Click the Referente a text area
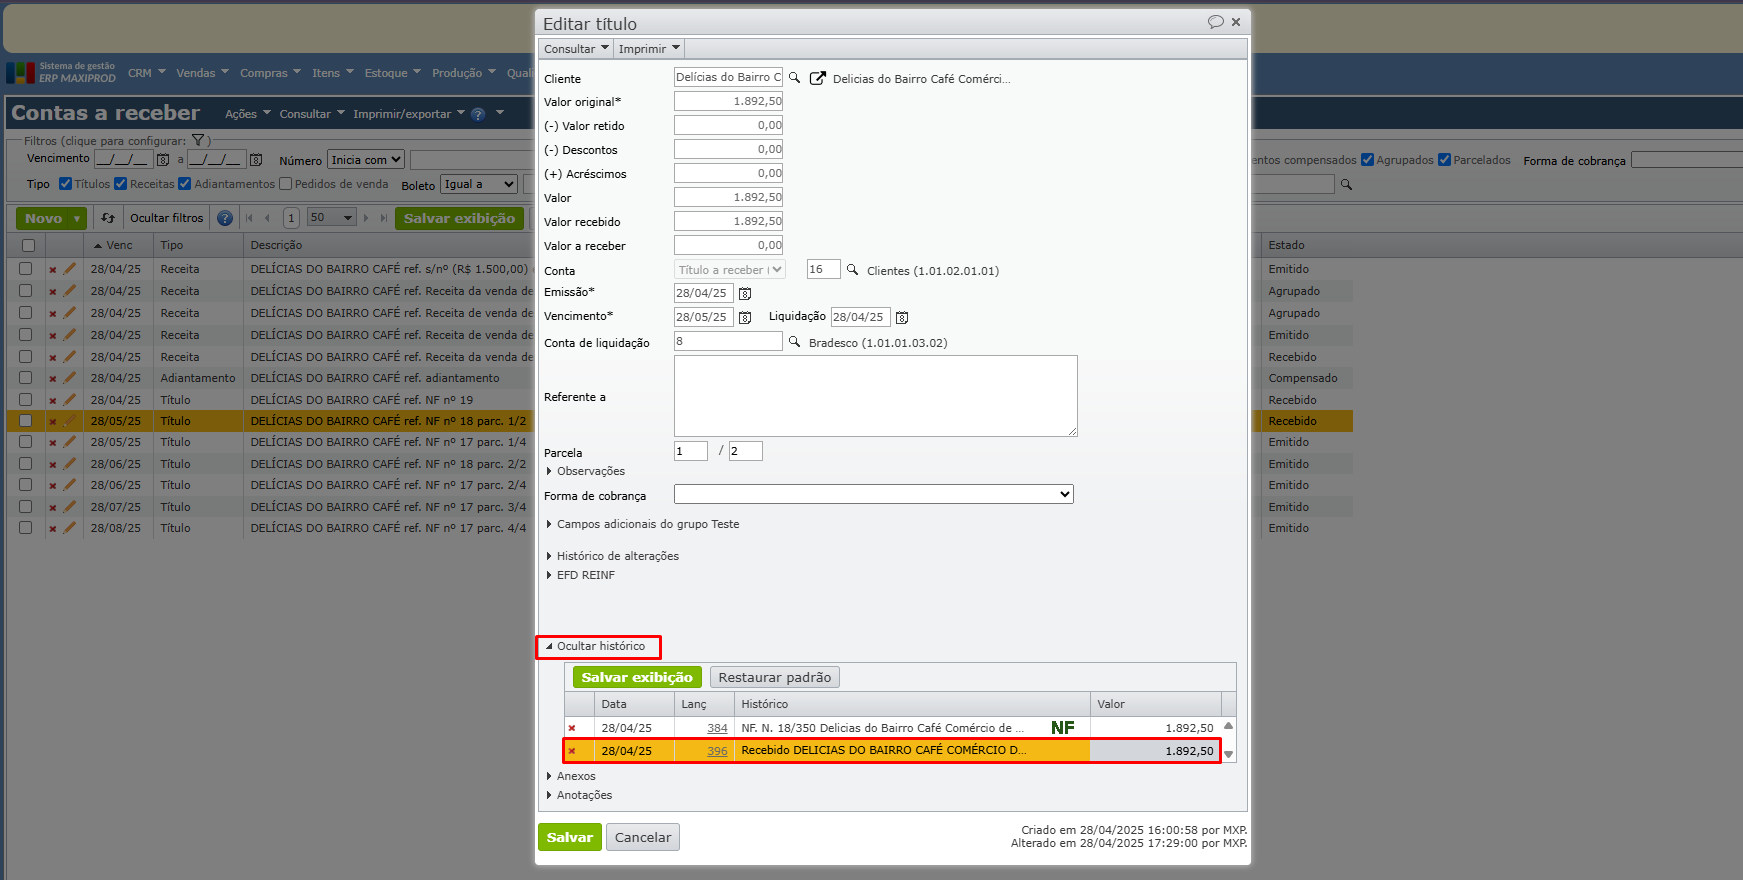 coord(876,396)
